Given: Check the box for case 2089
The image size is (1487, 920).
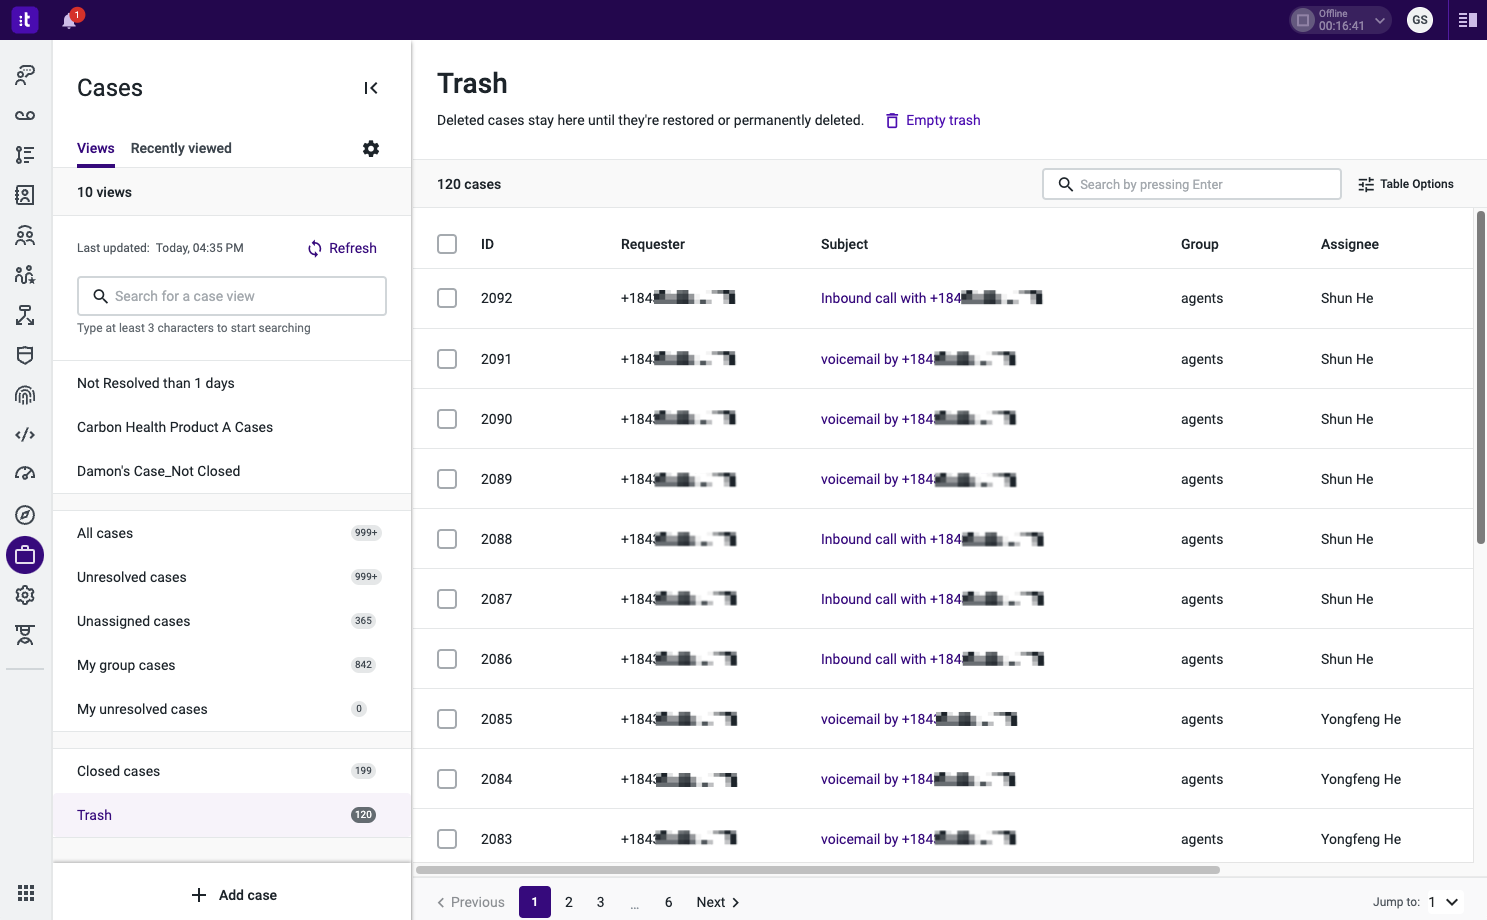Looking at the screenshot, I should pos(447,479).
